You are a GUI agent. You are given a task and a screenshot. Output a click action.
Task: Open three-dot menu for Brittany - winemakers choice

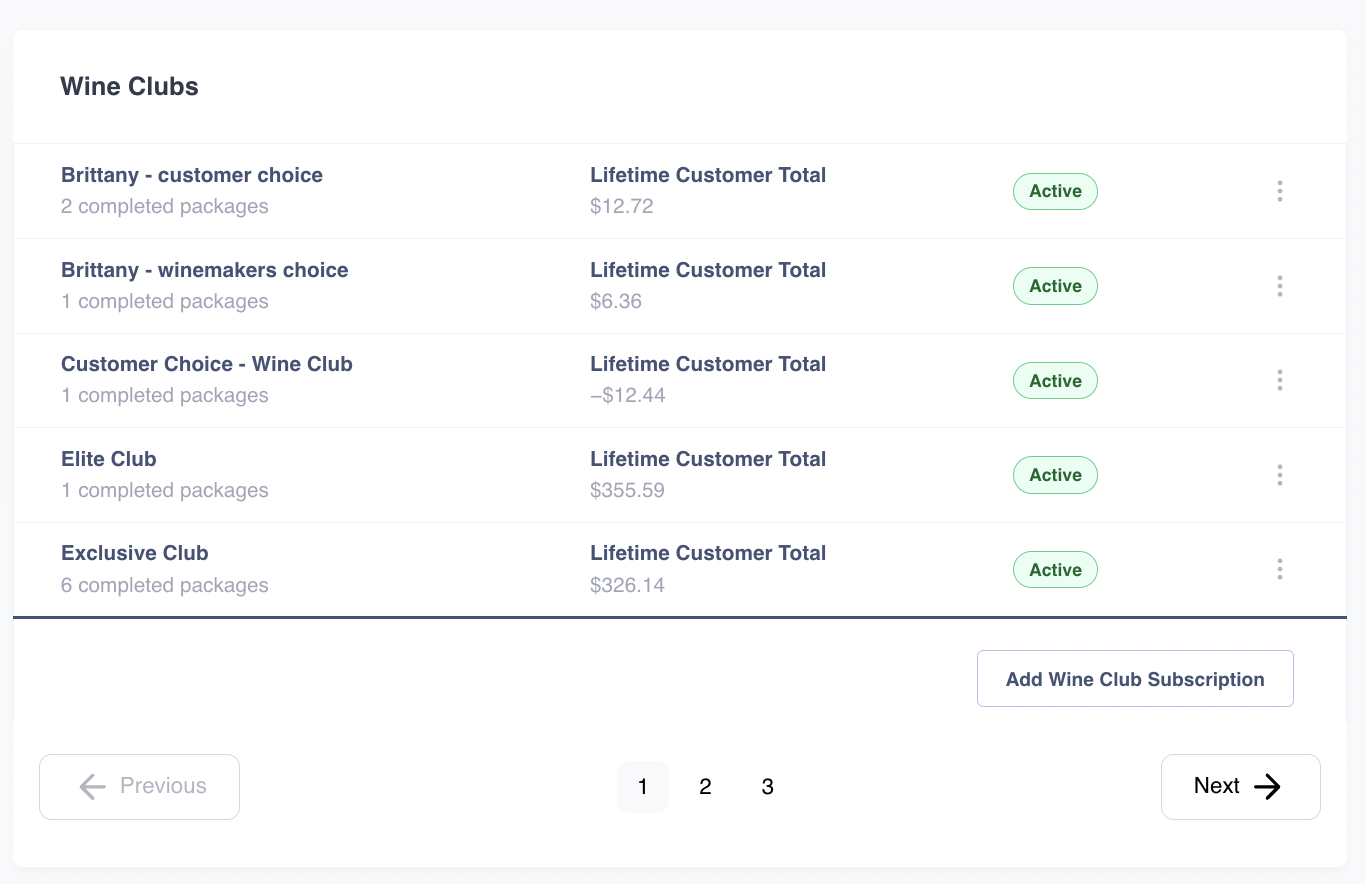click(1279, 286)
